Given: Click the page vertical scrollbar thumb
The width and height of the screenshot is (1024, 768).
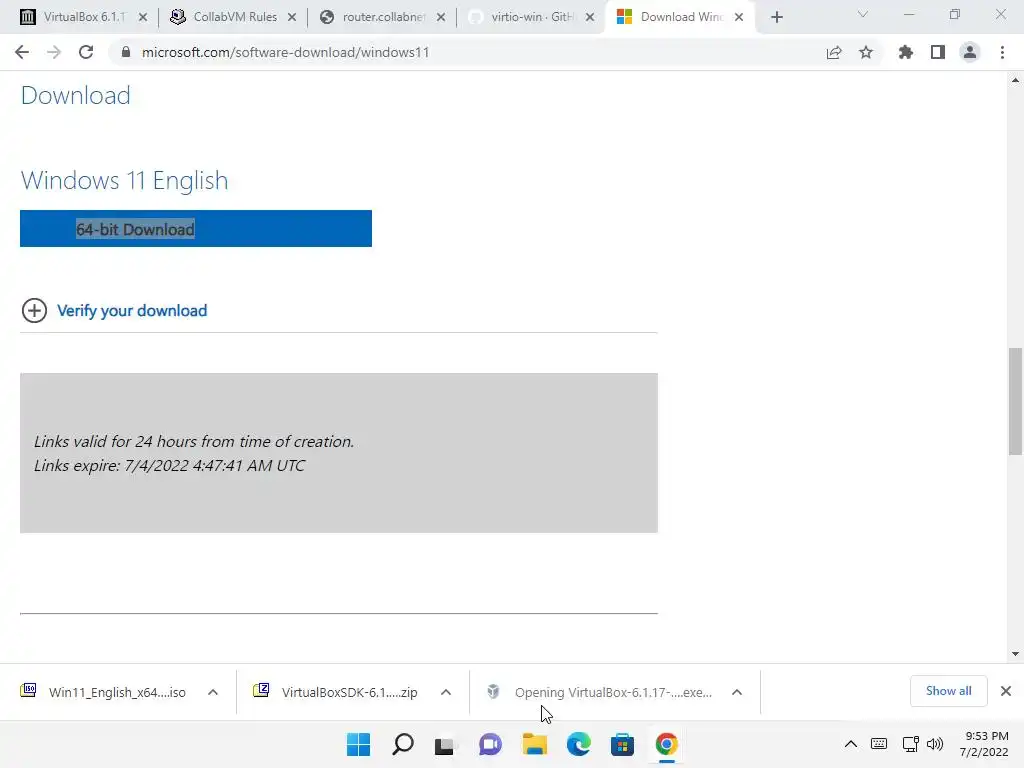Looking at the screenshot, I should tap(1015, 402).
